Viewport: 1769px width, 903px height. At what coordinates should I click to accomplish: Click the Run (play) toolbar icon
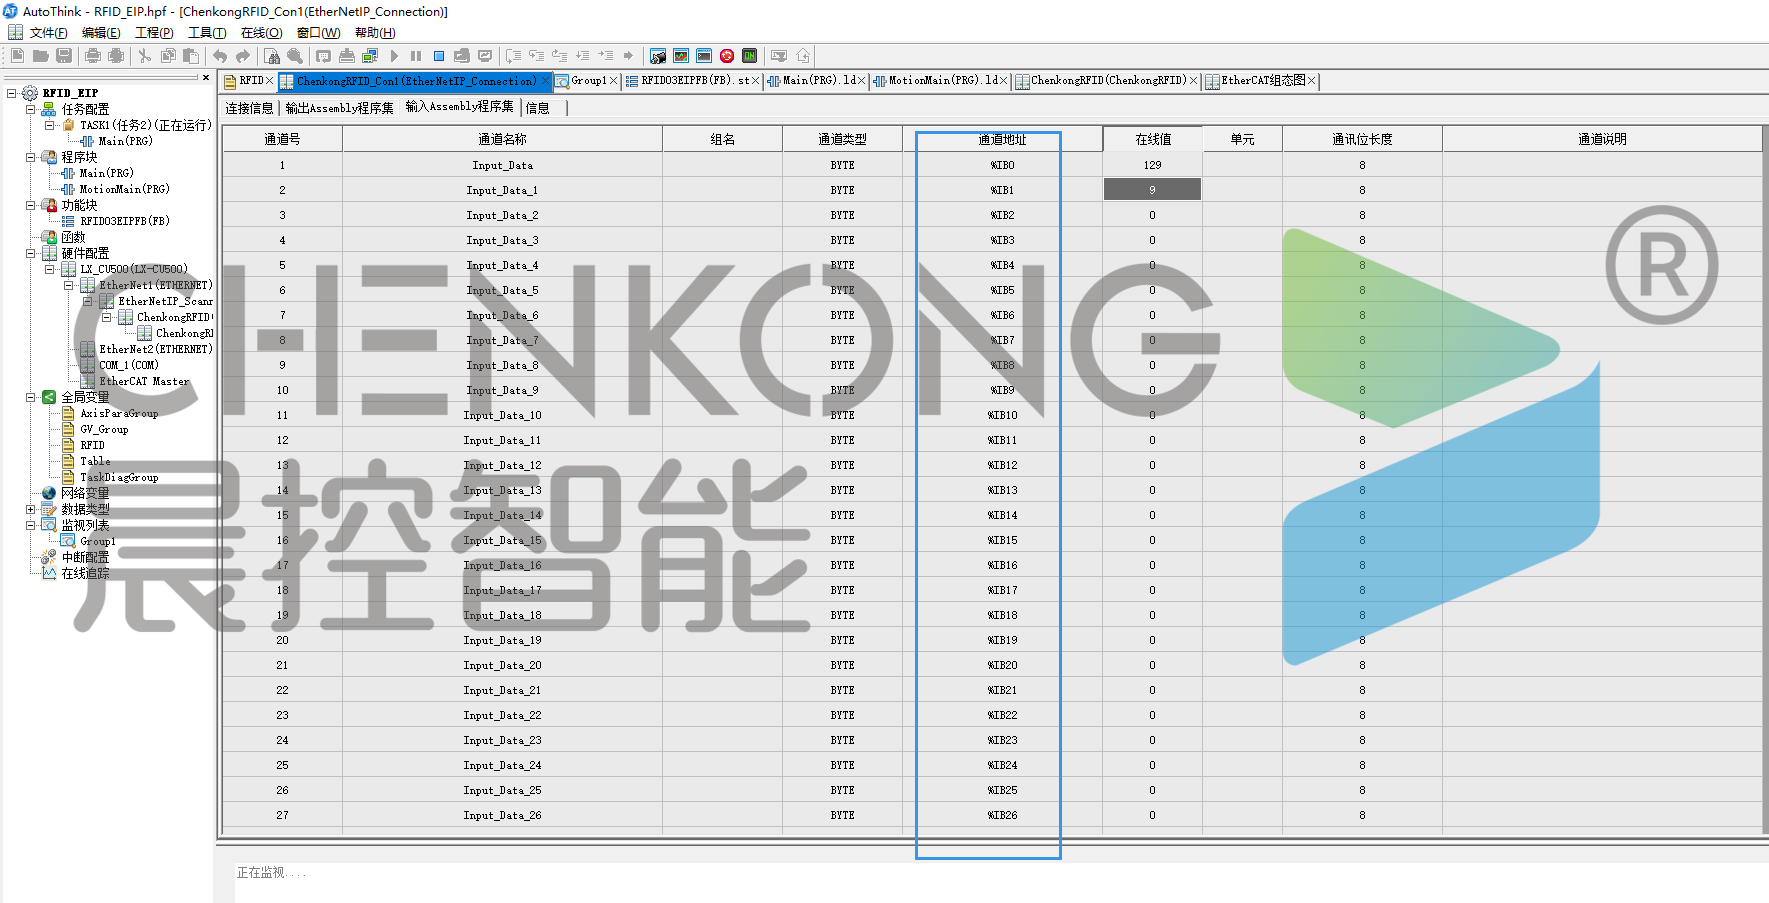coord(394,56)
